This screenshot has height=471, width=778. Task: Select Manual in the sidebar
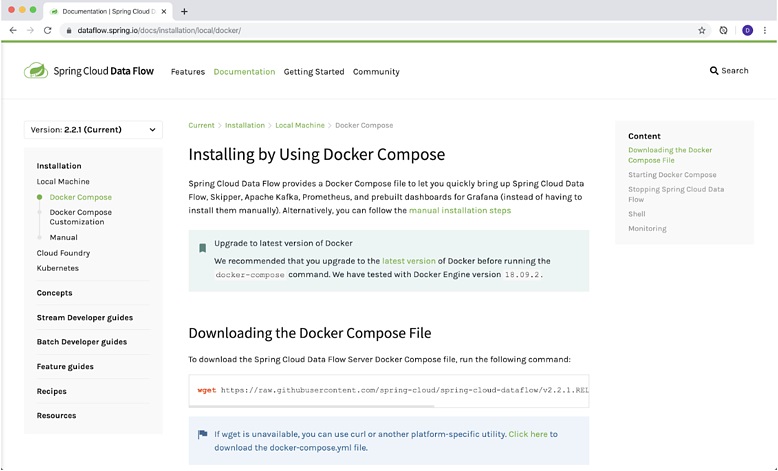(64, 237)
